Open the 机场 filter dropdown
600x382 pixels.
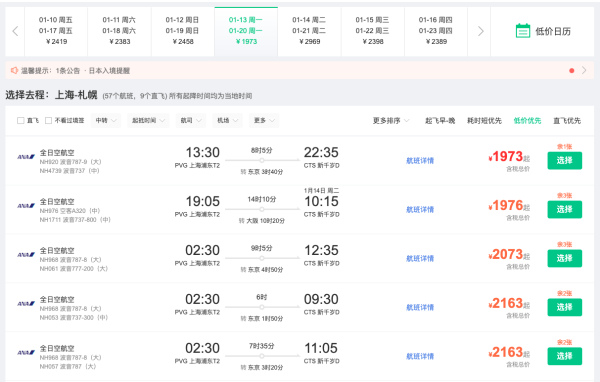tap(227, 121)
